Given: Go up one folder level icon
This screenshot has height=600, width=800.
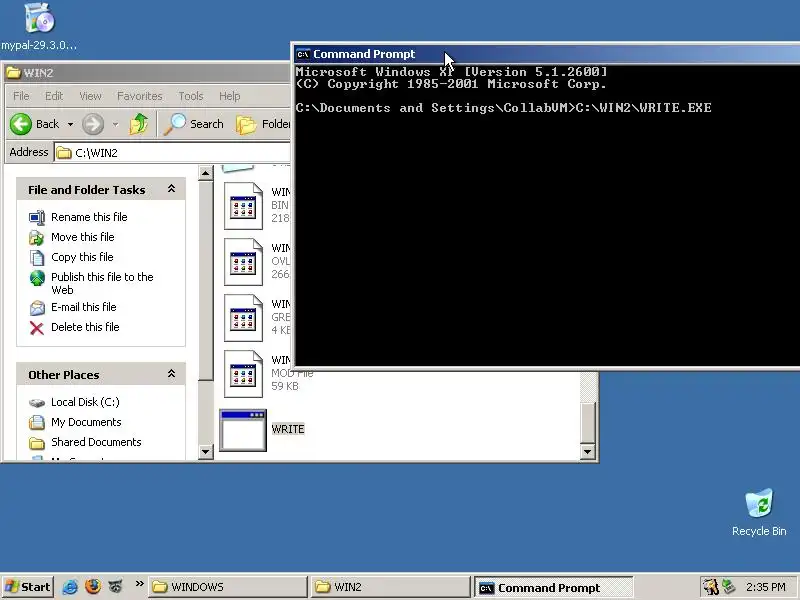Looking at the screenshot, I should (x=138, y=124).
